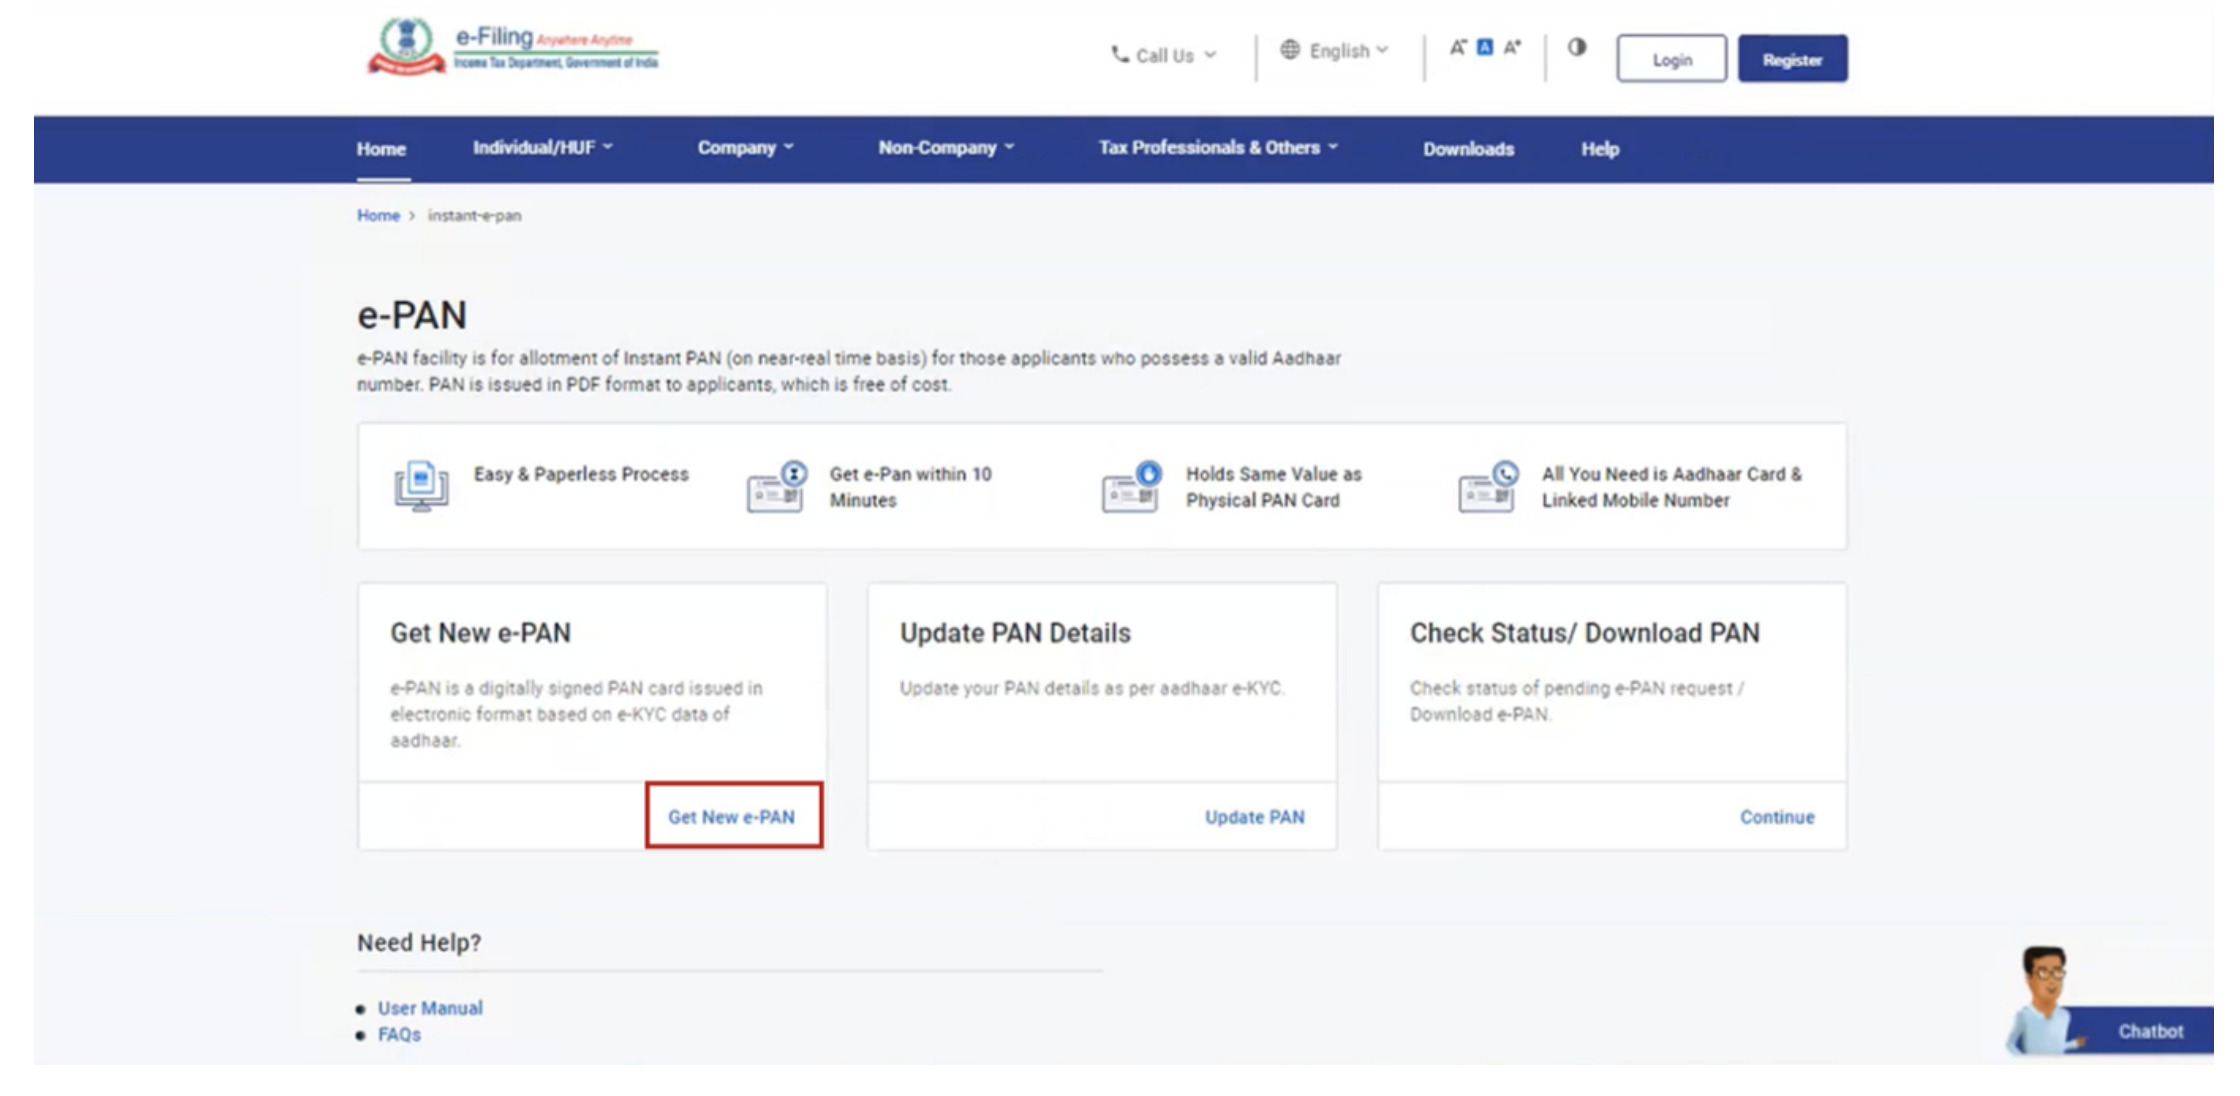Click All You Need is Aadhaar Card text
Viewport: 2240px width, 1096px height.
click(1671, 487)
